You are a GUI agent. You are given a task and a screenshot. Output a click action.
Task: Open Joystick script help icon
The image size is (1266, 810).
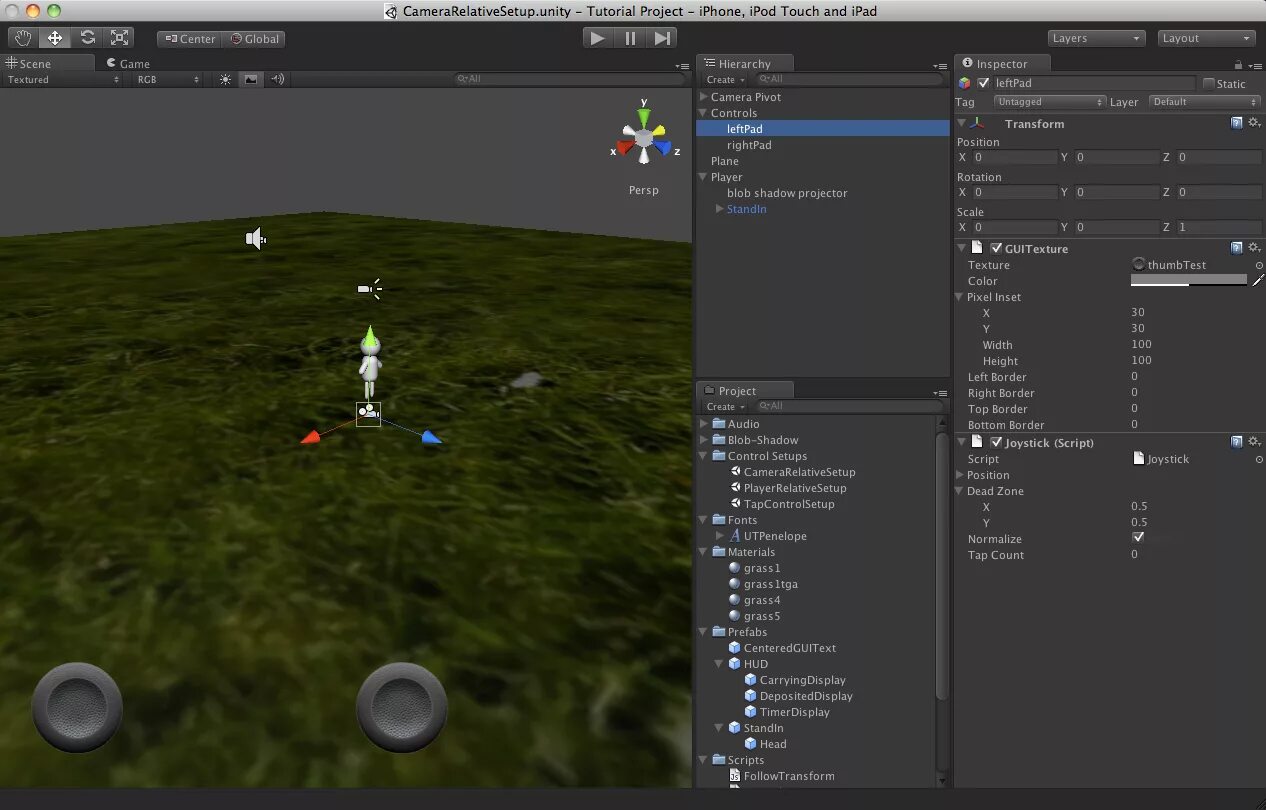click(x=1237, y=442)
